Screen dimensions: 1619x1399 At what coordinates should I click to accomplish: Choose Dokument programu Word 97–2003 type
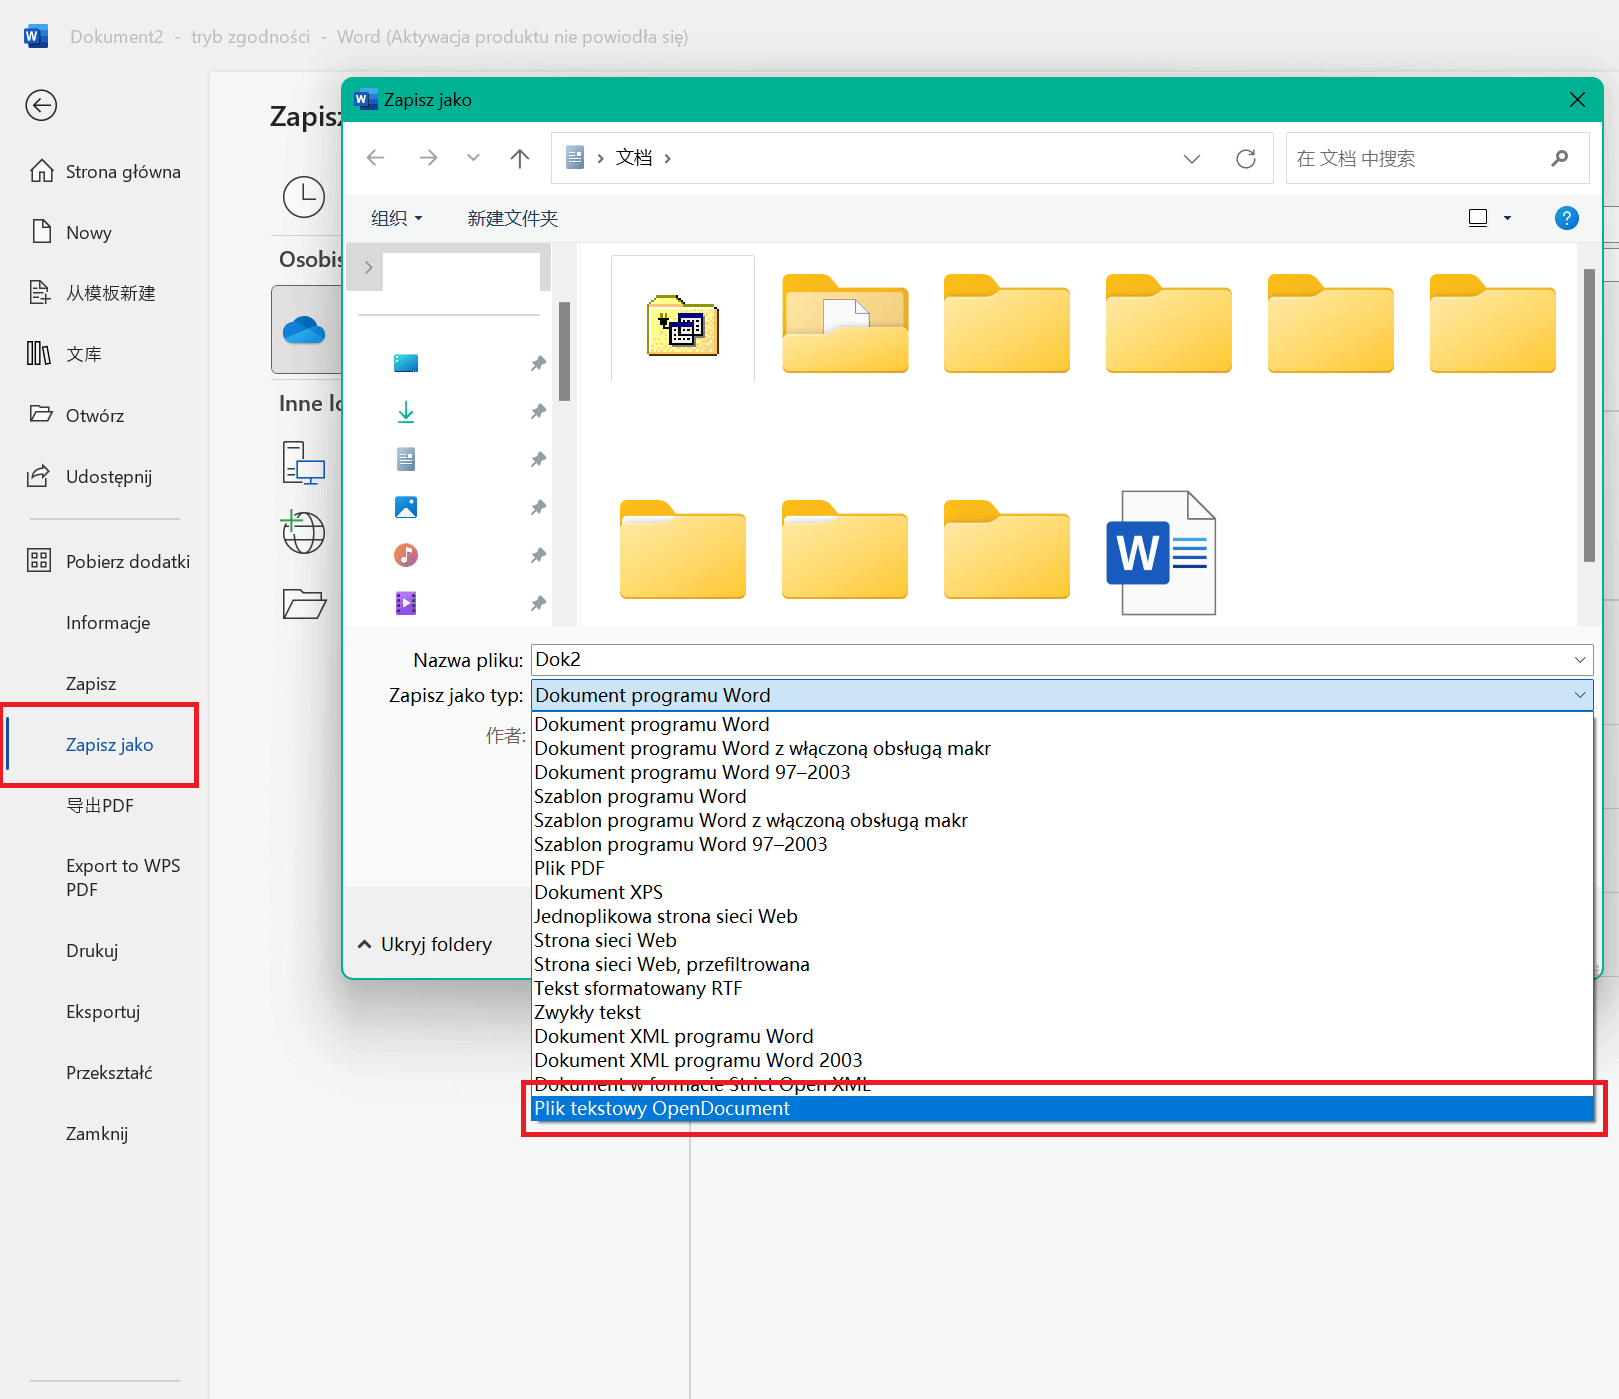1062,772
